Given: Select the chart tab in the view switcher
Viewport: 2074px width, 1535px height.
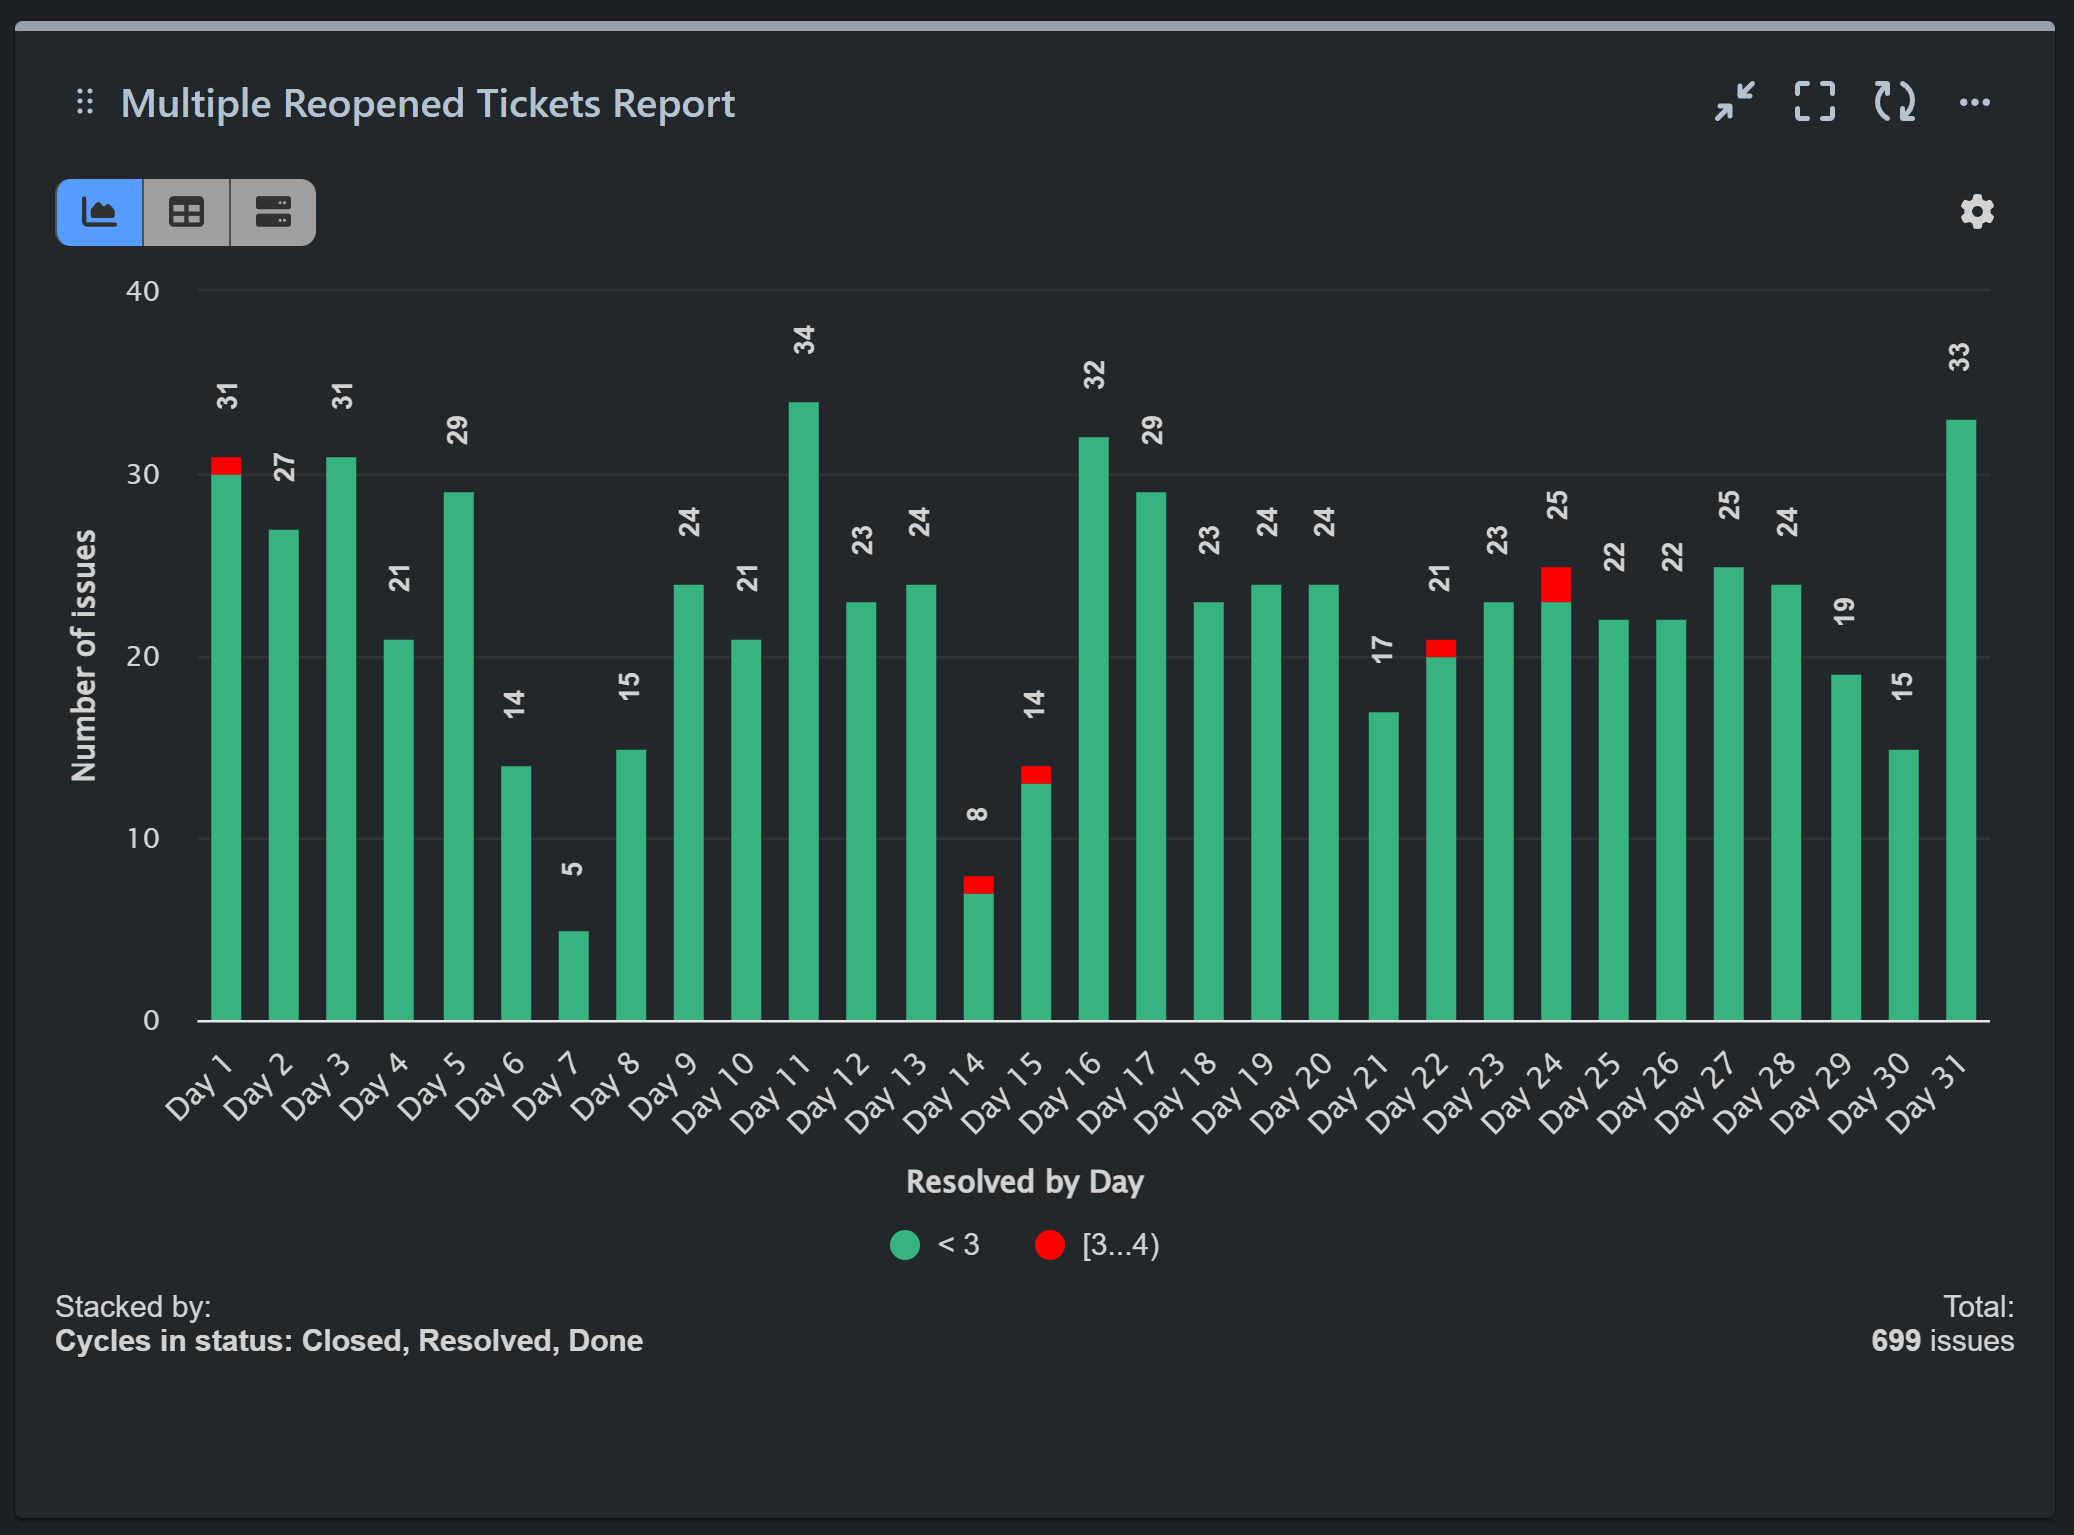Looking at the screenshot, I should (99, 211).
